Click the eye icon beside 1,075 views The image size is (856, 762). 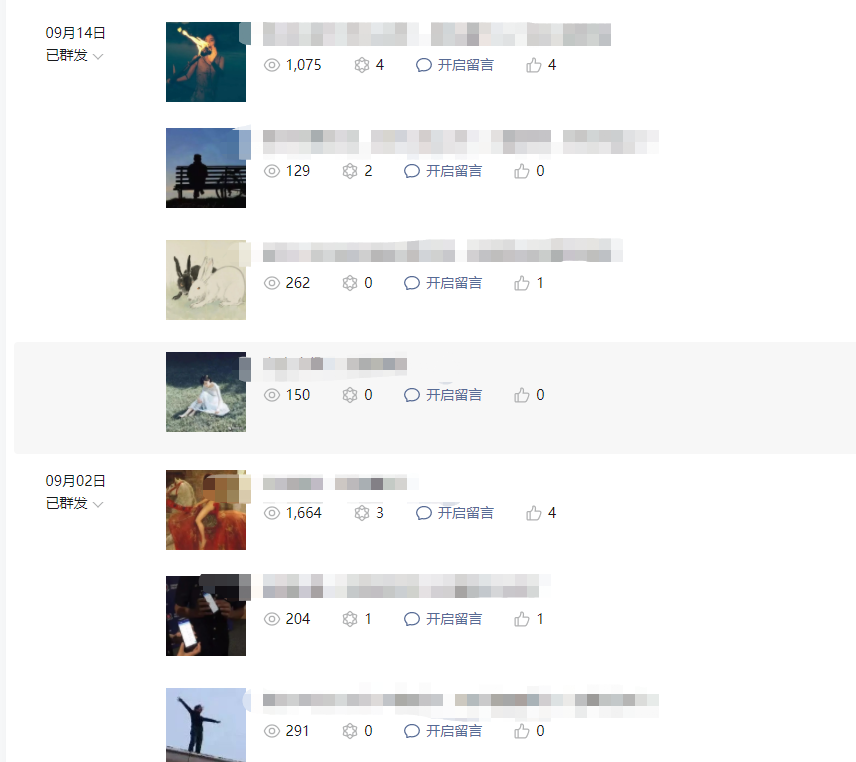pos(272,66)
